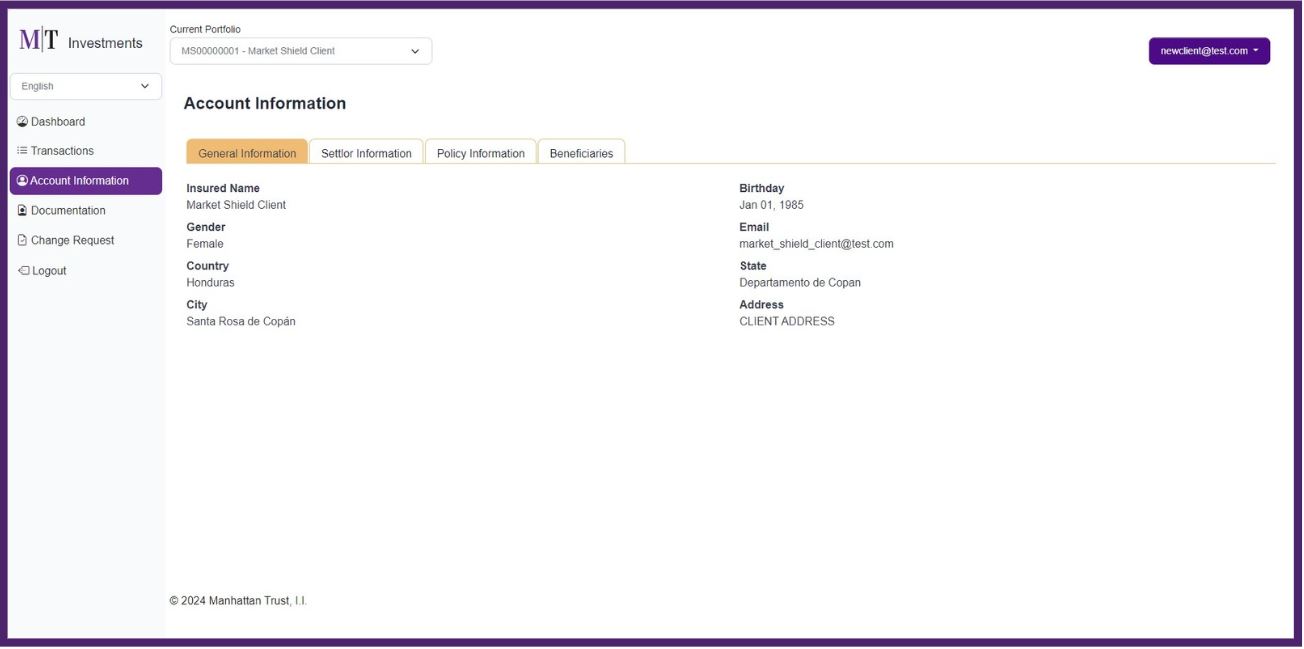Click the Transactions list icon
This screenshot has width=1304, height=649.
22,151
